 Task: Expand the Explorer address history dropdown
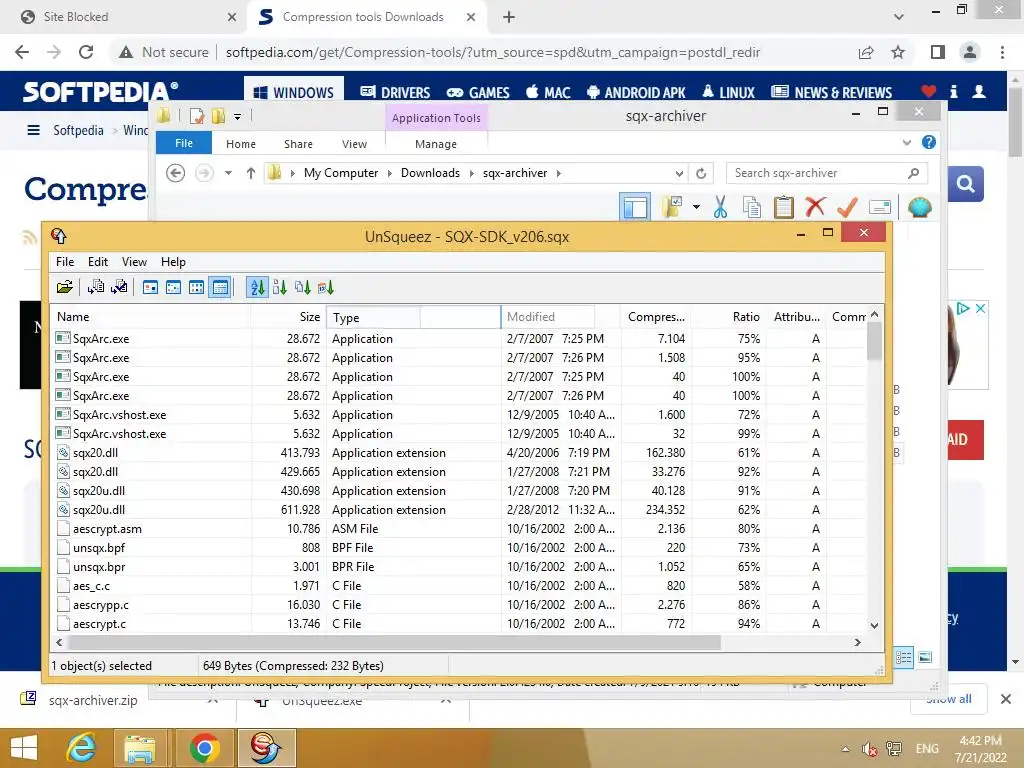point(679,173)
